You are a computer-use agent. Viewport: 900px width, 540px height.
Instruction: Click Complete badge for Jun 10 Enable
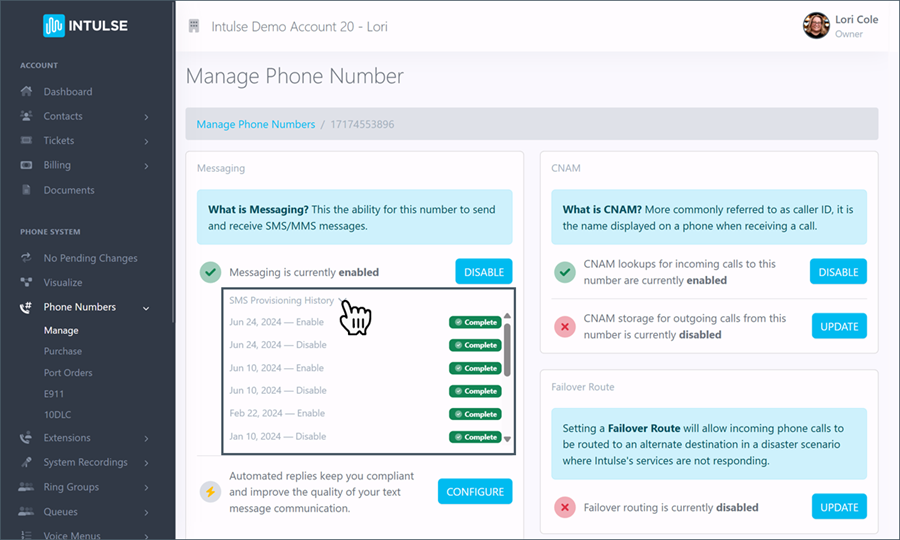pos(475,368)
